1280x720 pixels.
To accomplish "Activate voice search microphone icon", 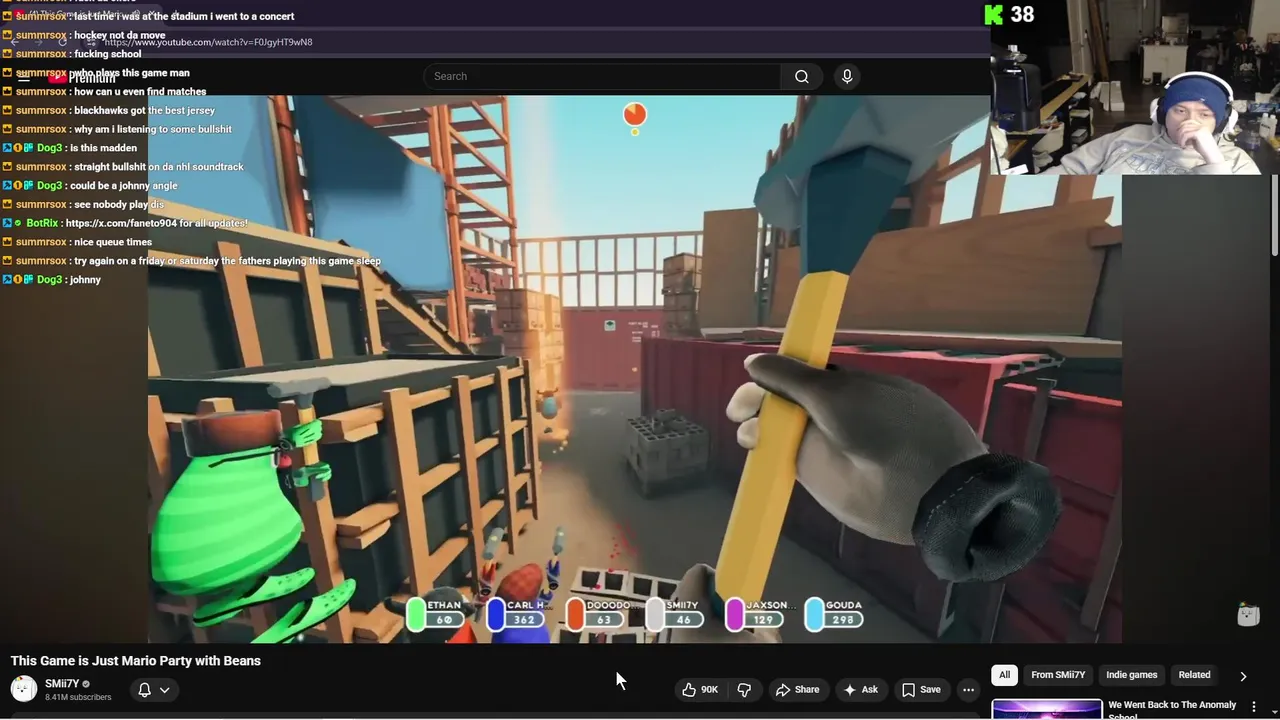I will coord(847,76).
